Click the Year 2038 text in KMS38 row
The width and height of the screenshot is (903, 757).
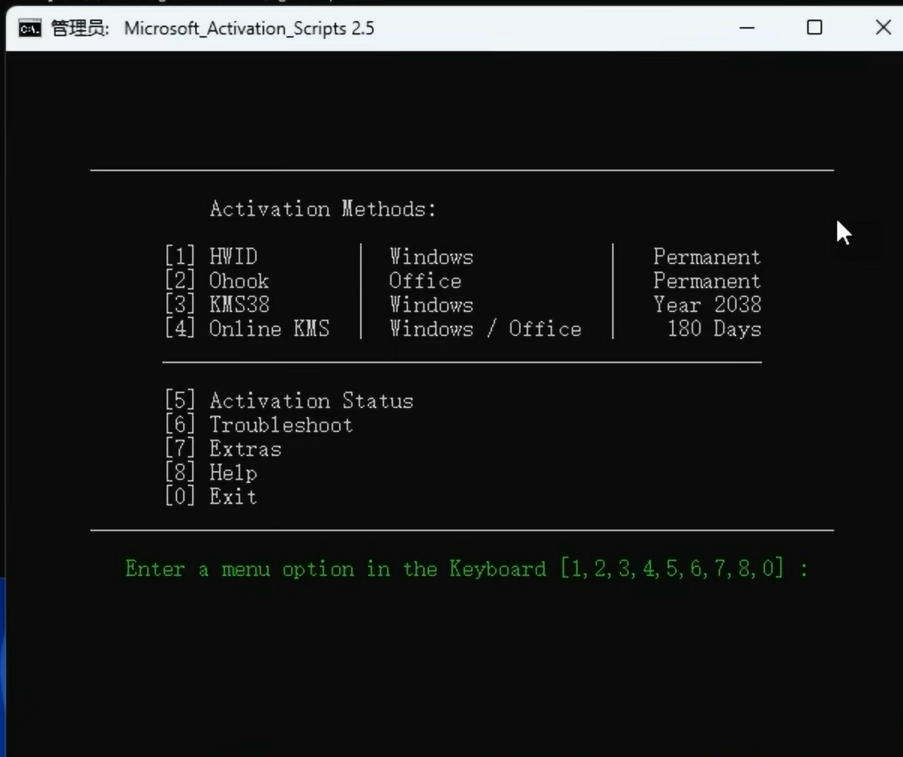(707, 305)
